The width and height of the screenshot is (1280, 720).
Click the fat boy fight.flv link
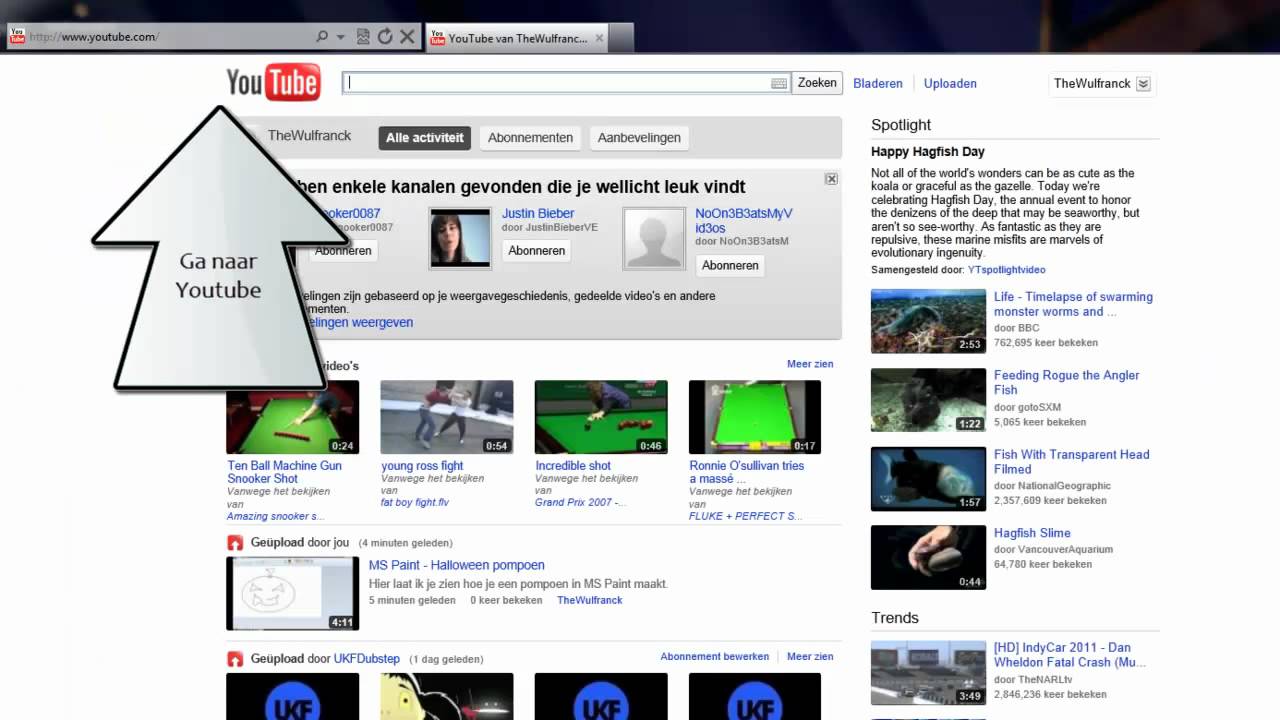click(x=415, y=502)
